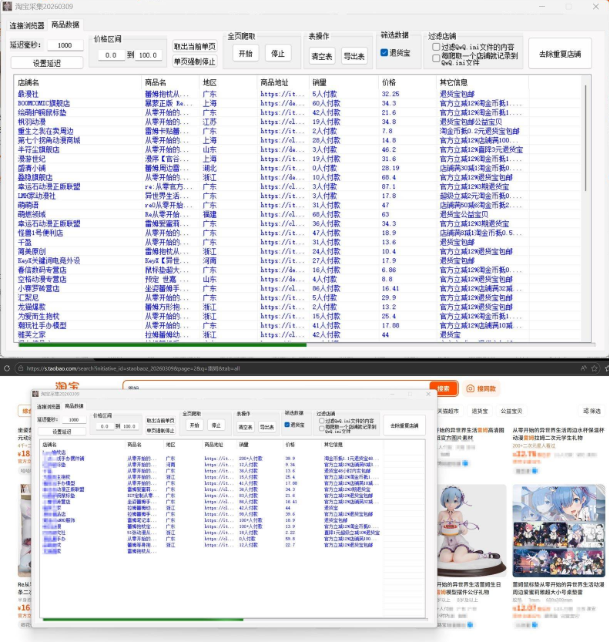Select row for shop 重生之我在卖周边
This screenshot has height=642, width=609.
[x=270, y=131]
